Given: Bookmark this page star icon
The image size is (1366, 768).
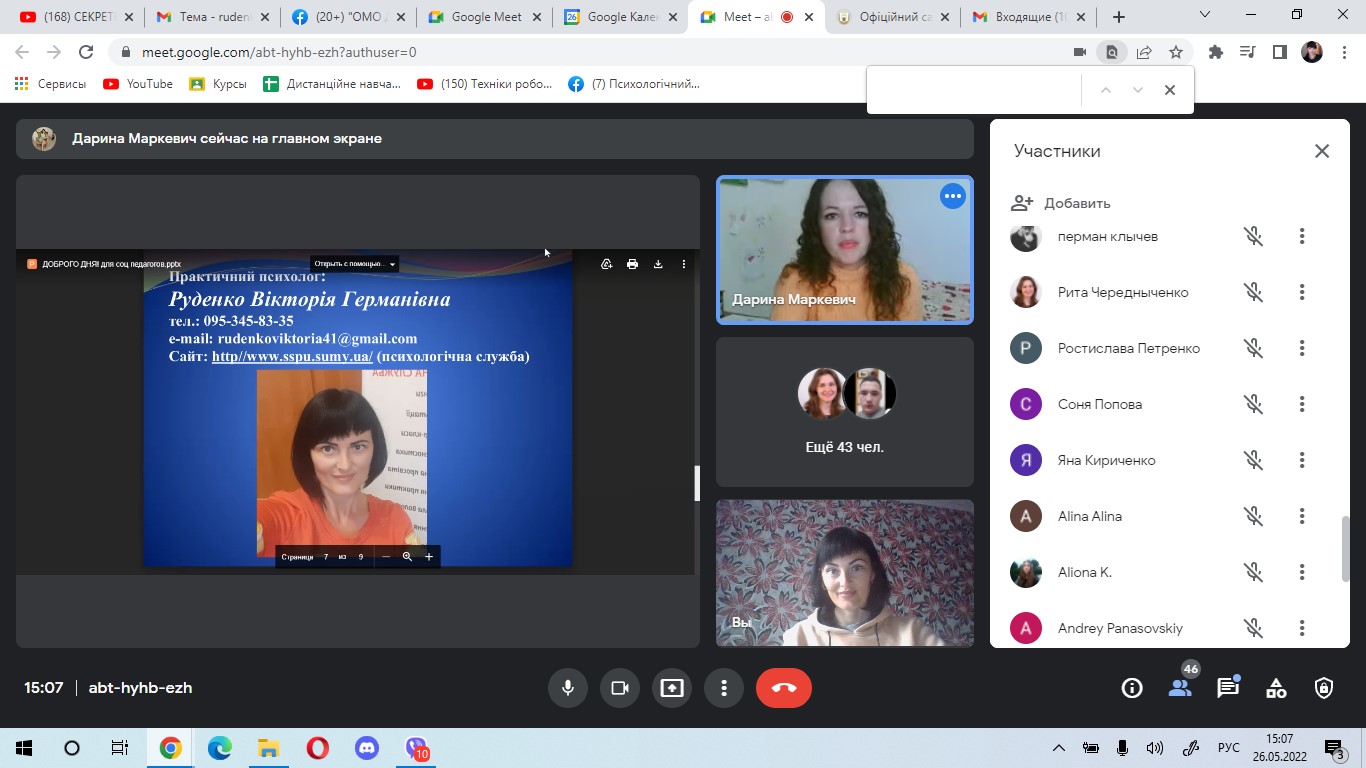Looking at the screenshot, I should 1176,52.
